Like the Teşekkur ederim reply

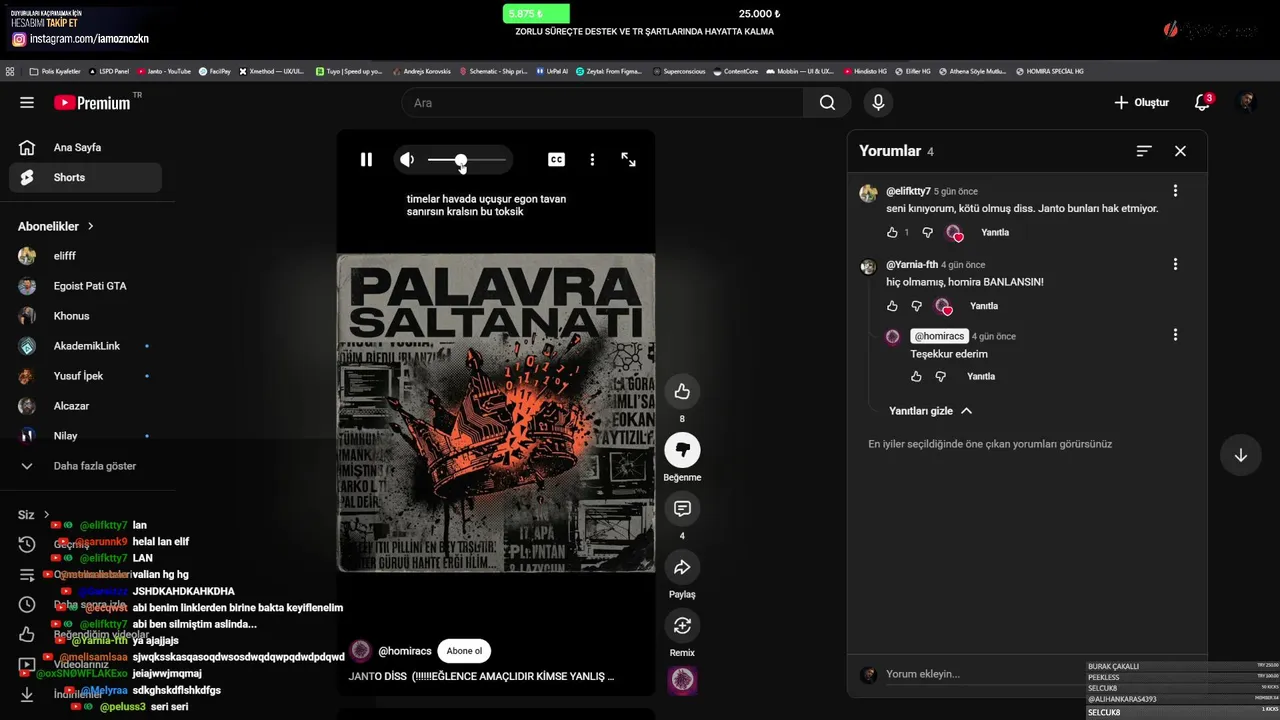pyautogui.click(x=916, y=376)
